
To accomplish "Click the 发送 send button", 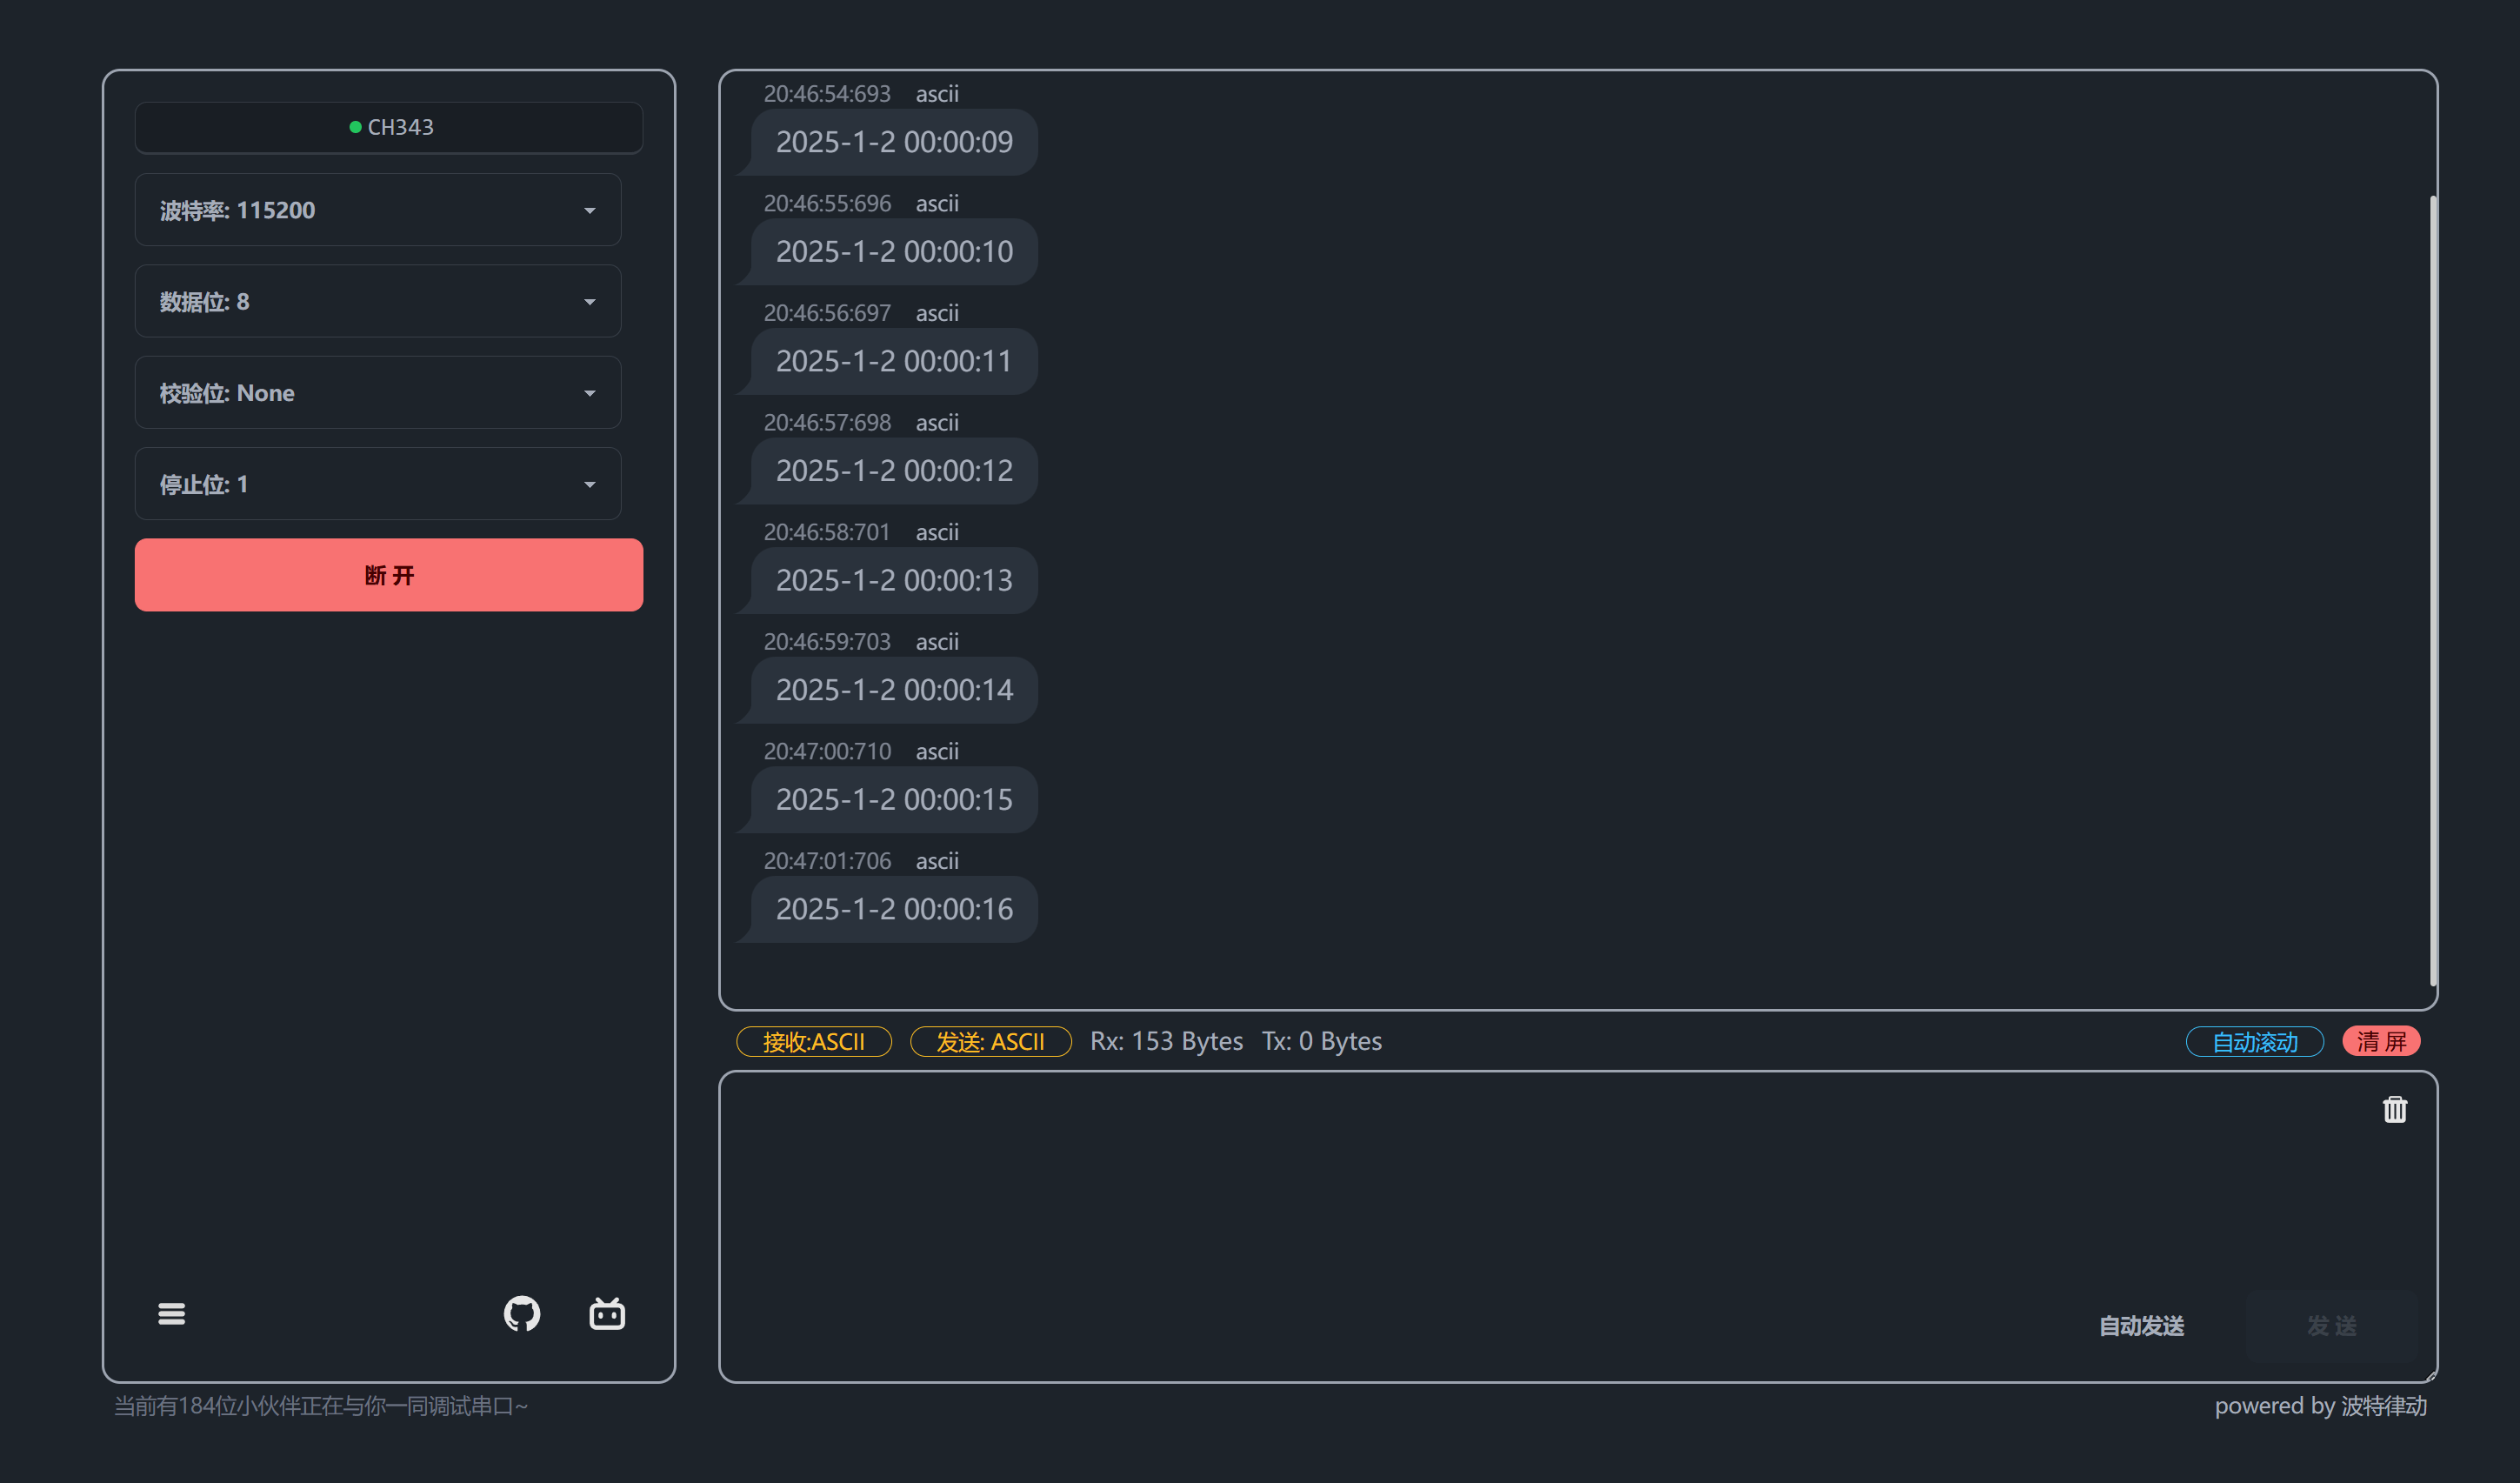I will point(2331,1325).
